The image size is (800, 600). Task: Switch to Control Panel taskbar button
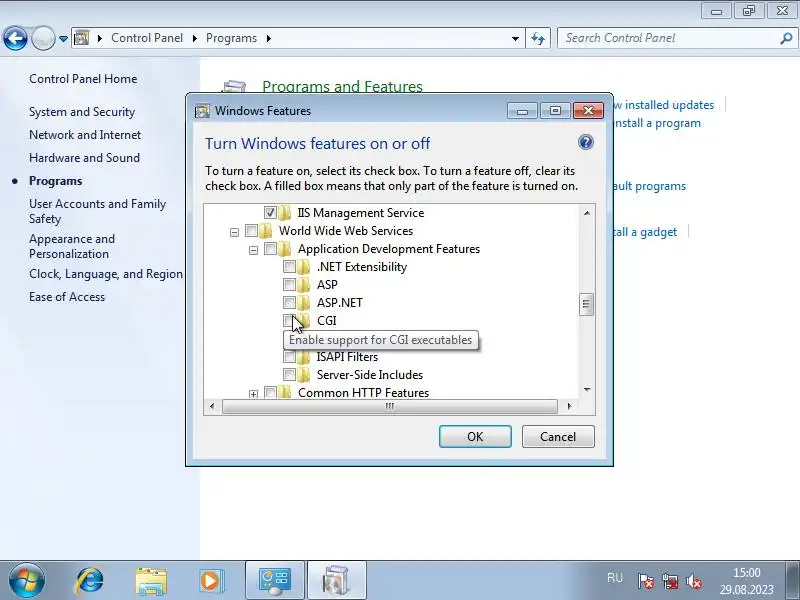tap(275, 581)
